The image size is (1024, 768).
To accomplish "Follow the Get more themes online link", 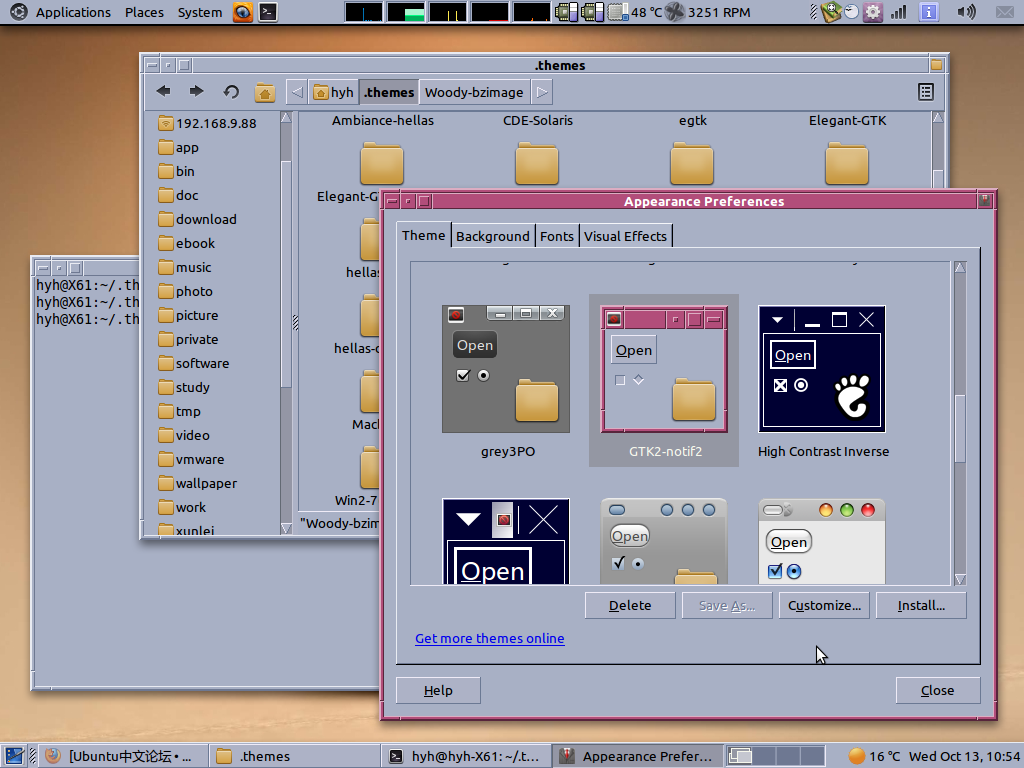I will point(490,638).
